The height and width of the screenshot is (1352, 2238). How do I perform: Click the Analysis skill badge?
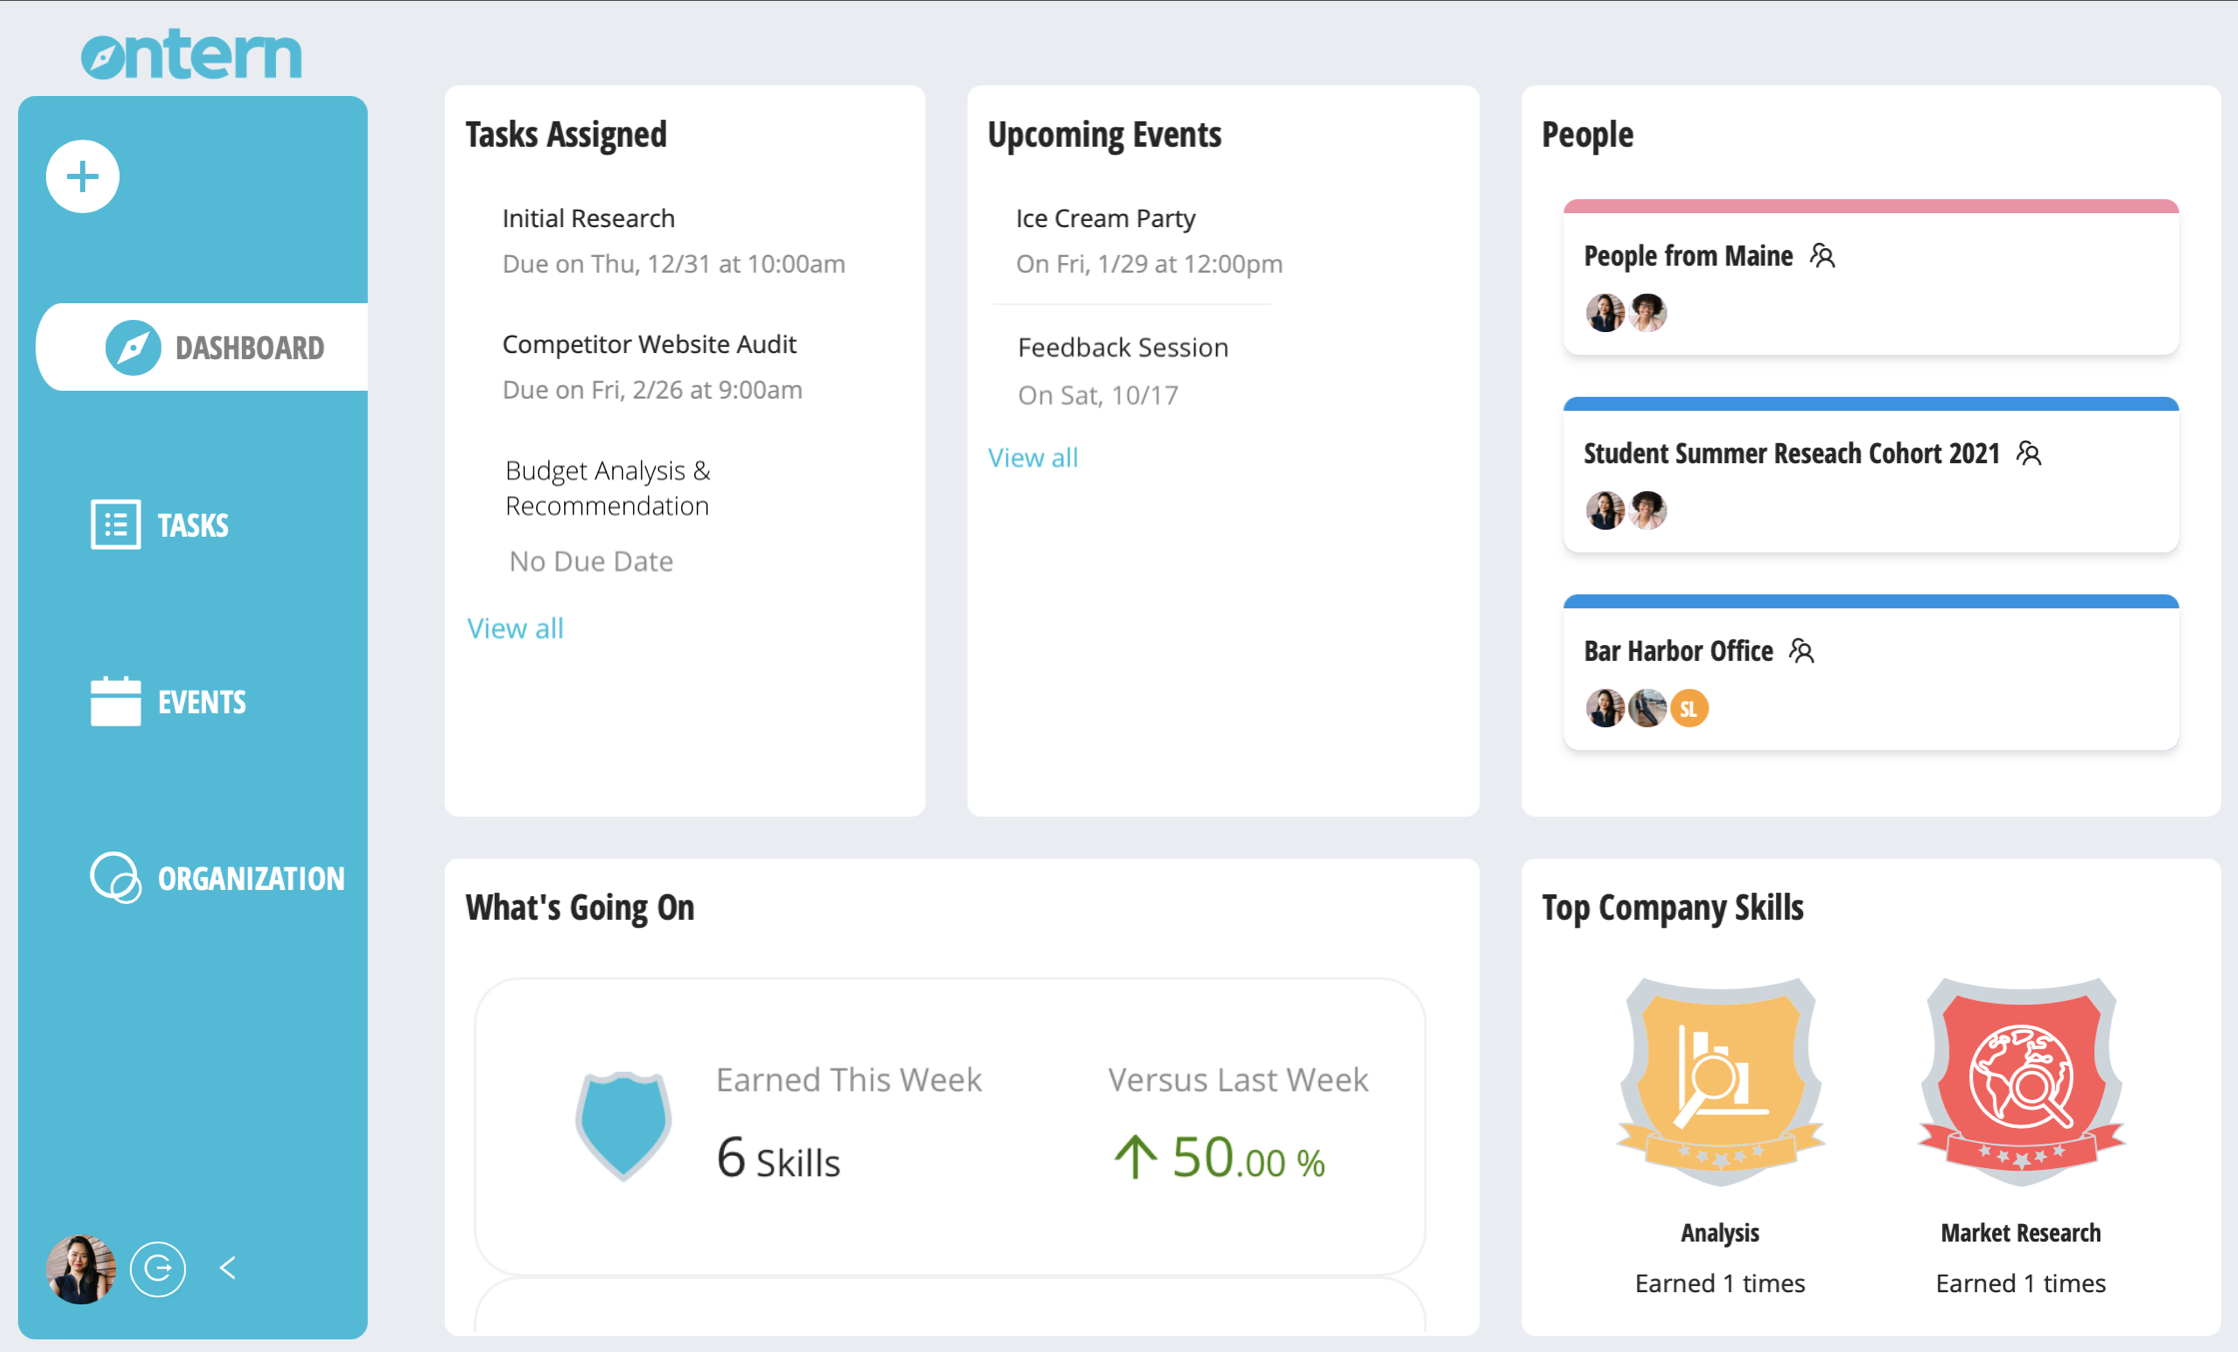pyautogui.click(x=1720, y=1082)
